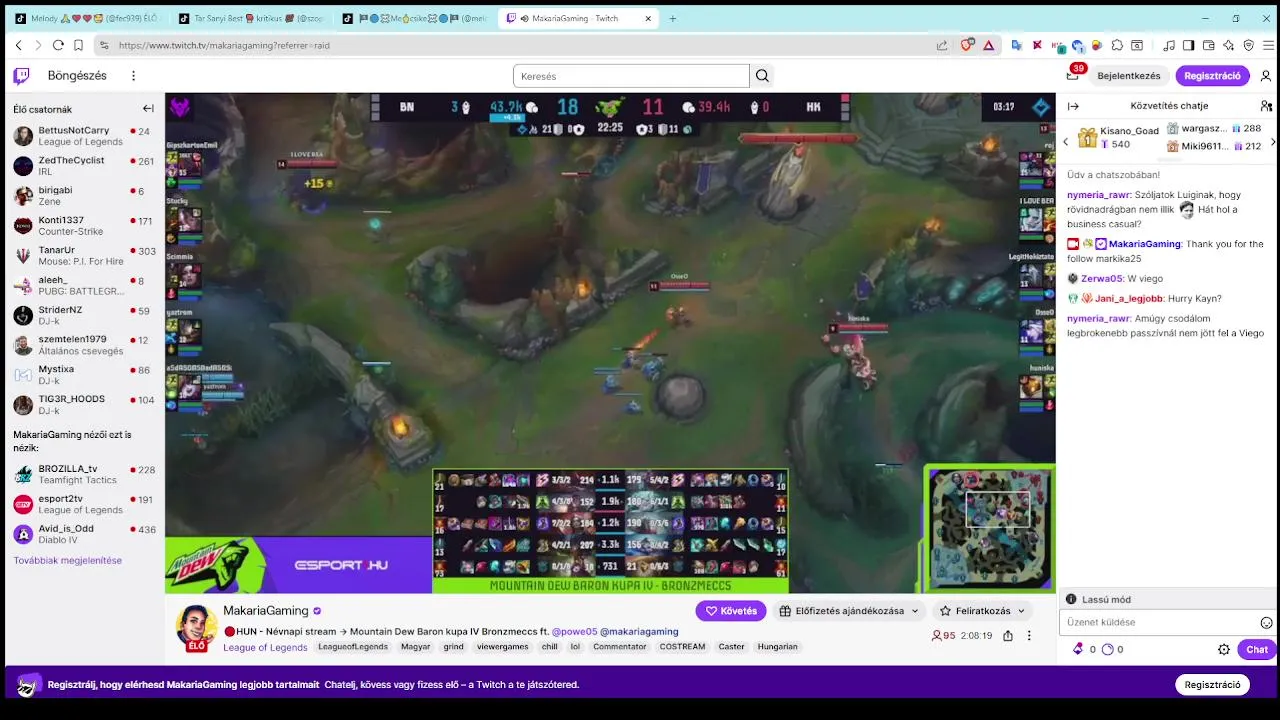The width and height of the screenshot is (1280, 720).
Task: Click League of Legends category link
Action: pos(265,647)
